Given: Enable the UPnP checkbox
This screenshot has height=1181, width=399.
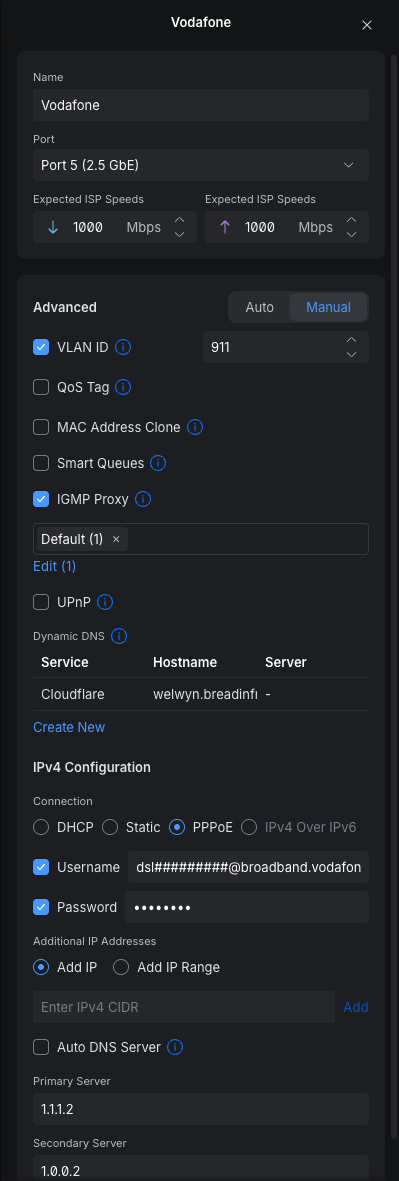Looking at the screenshot, I should point(41,602).
